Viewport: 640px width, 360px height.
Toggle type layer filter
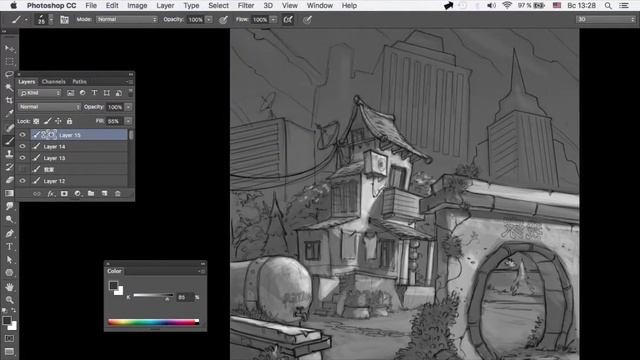point(94,93)
